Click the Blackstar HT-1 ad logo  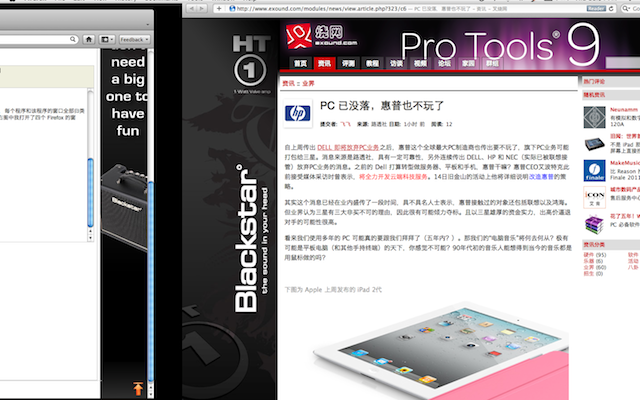tap(251, 64)
